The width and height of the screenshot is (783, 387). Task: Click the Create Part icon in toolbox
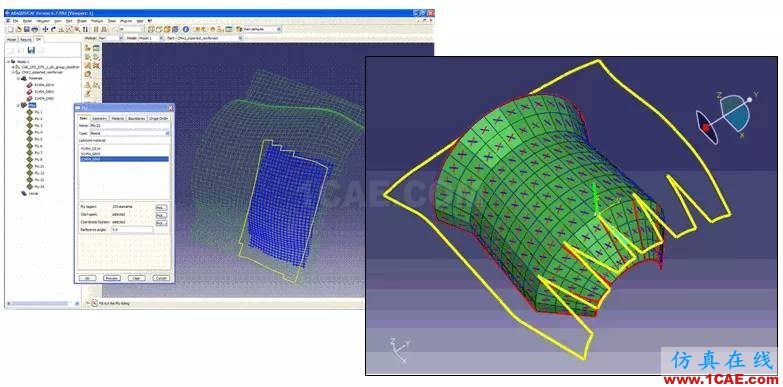point(87,48)
